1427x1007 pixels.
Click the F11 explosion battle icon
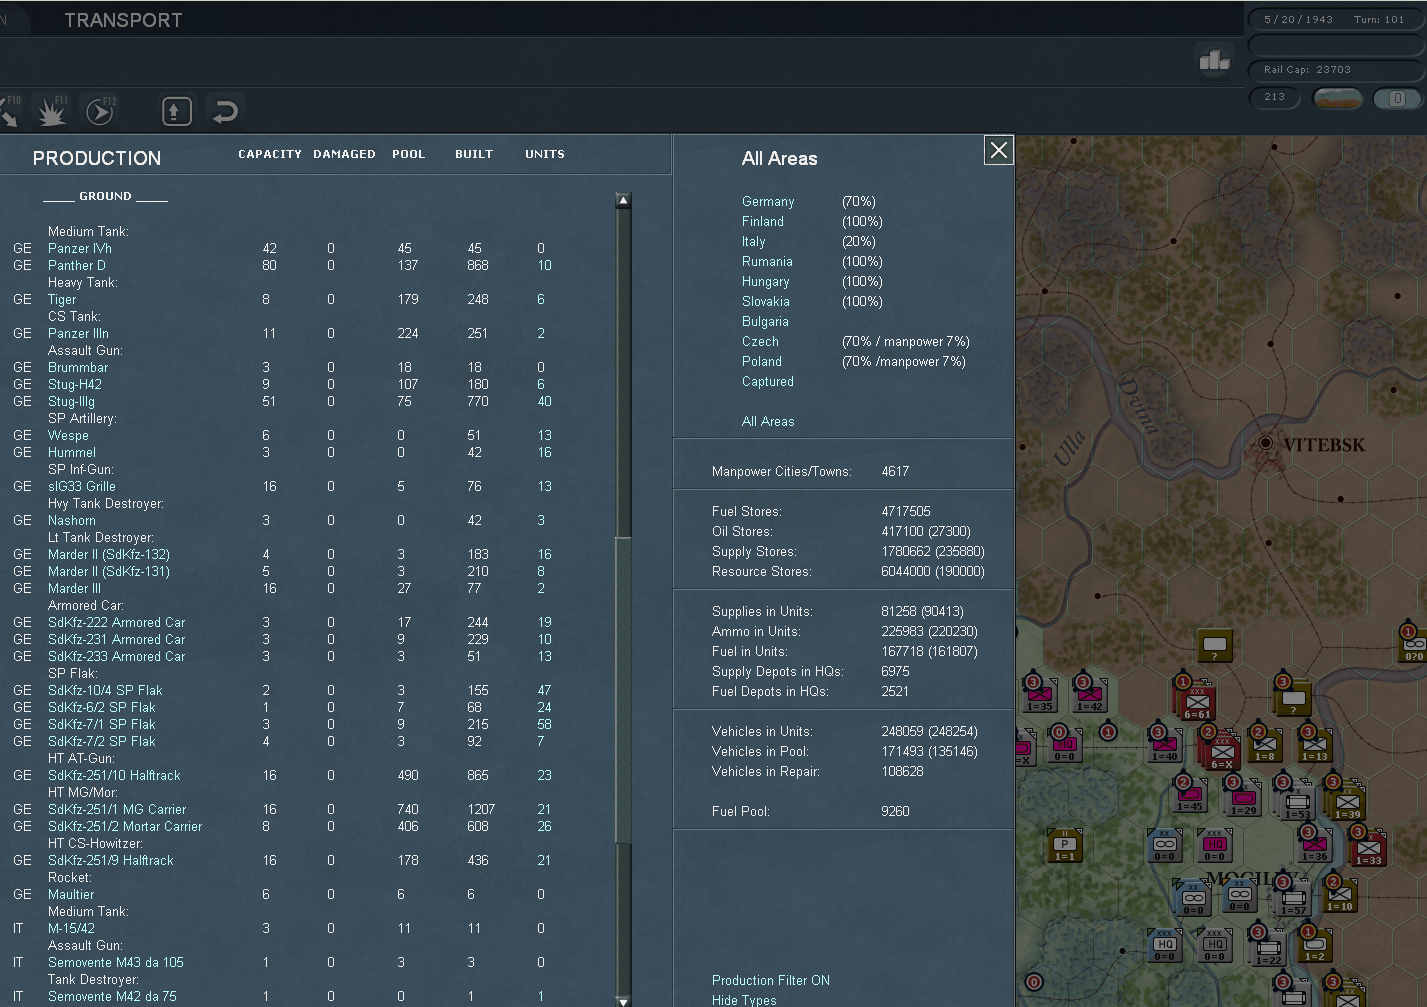coord(52,111)
